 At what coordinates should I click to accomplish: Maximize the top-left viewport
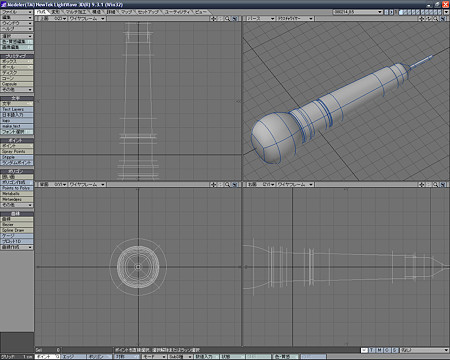click(x=235, y=19)
